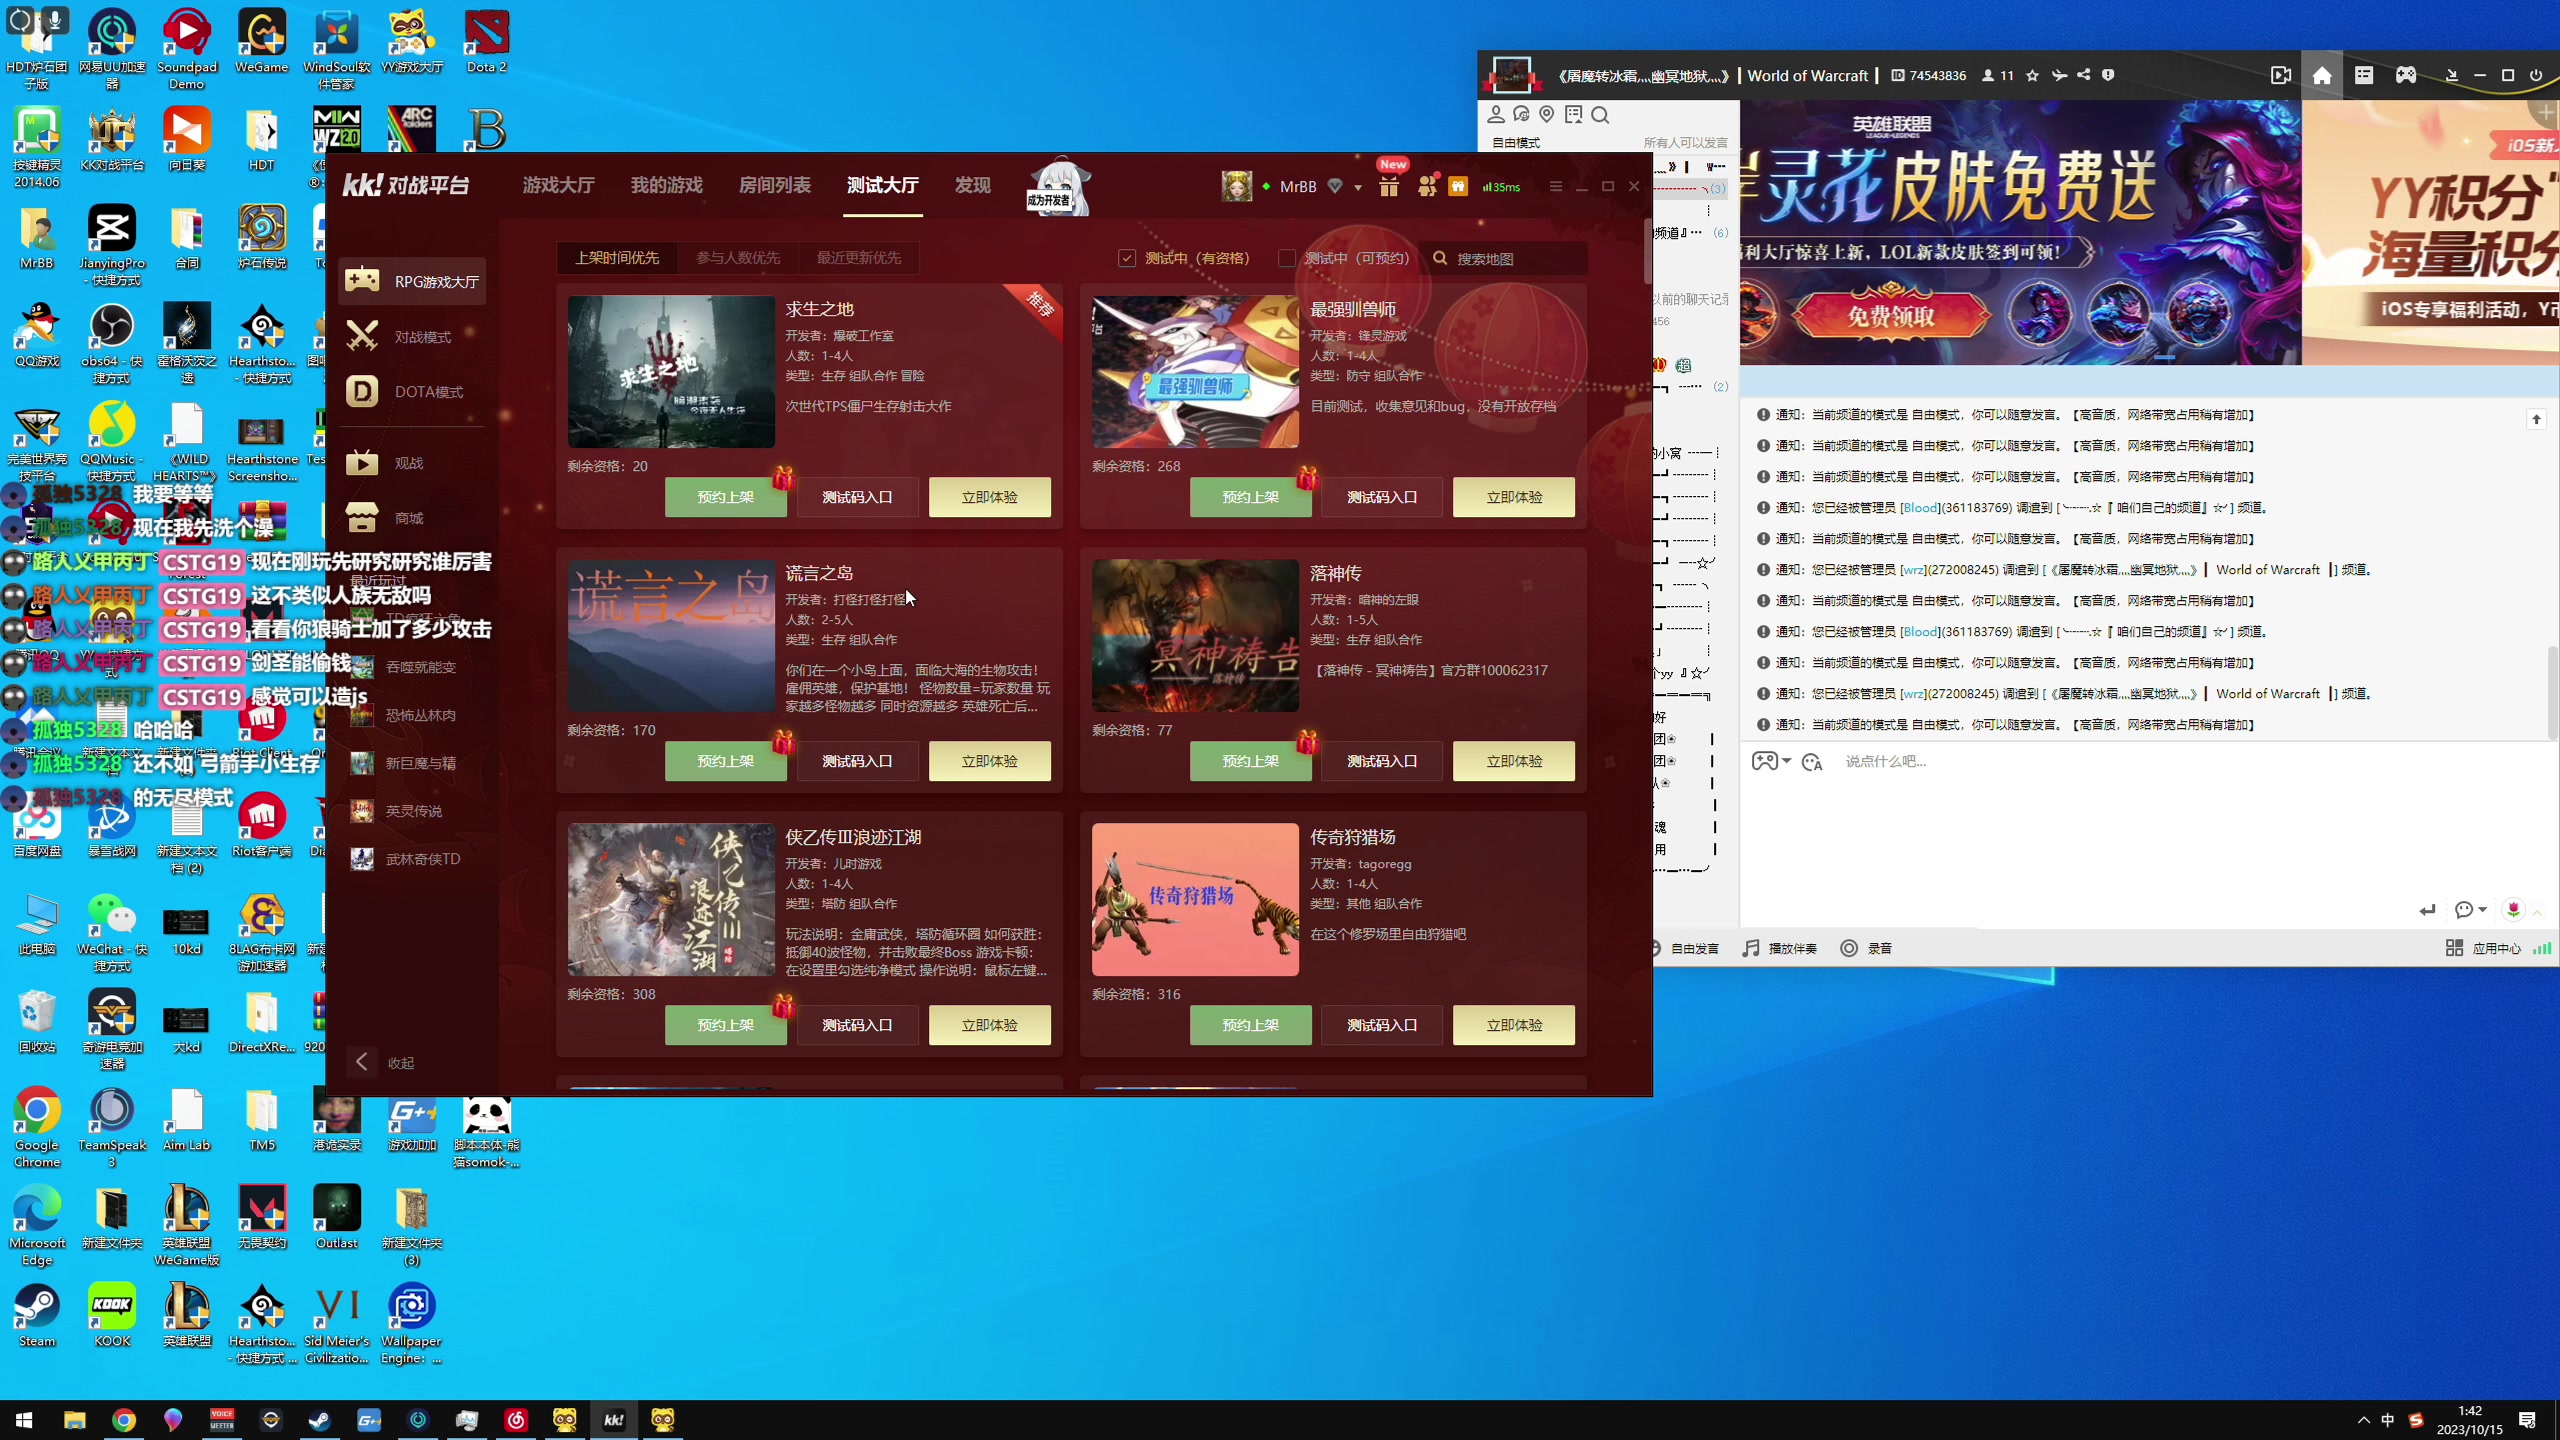Click 测试码入口 for 最强驯兽师

point(1382,497)
